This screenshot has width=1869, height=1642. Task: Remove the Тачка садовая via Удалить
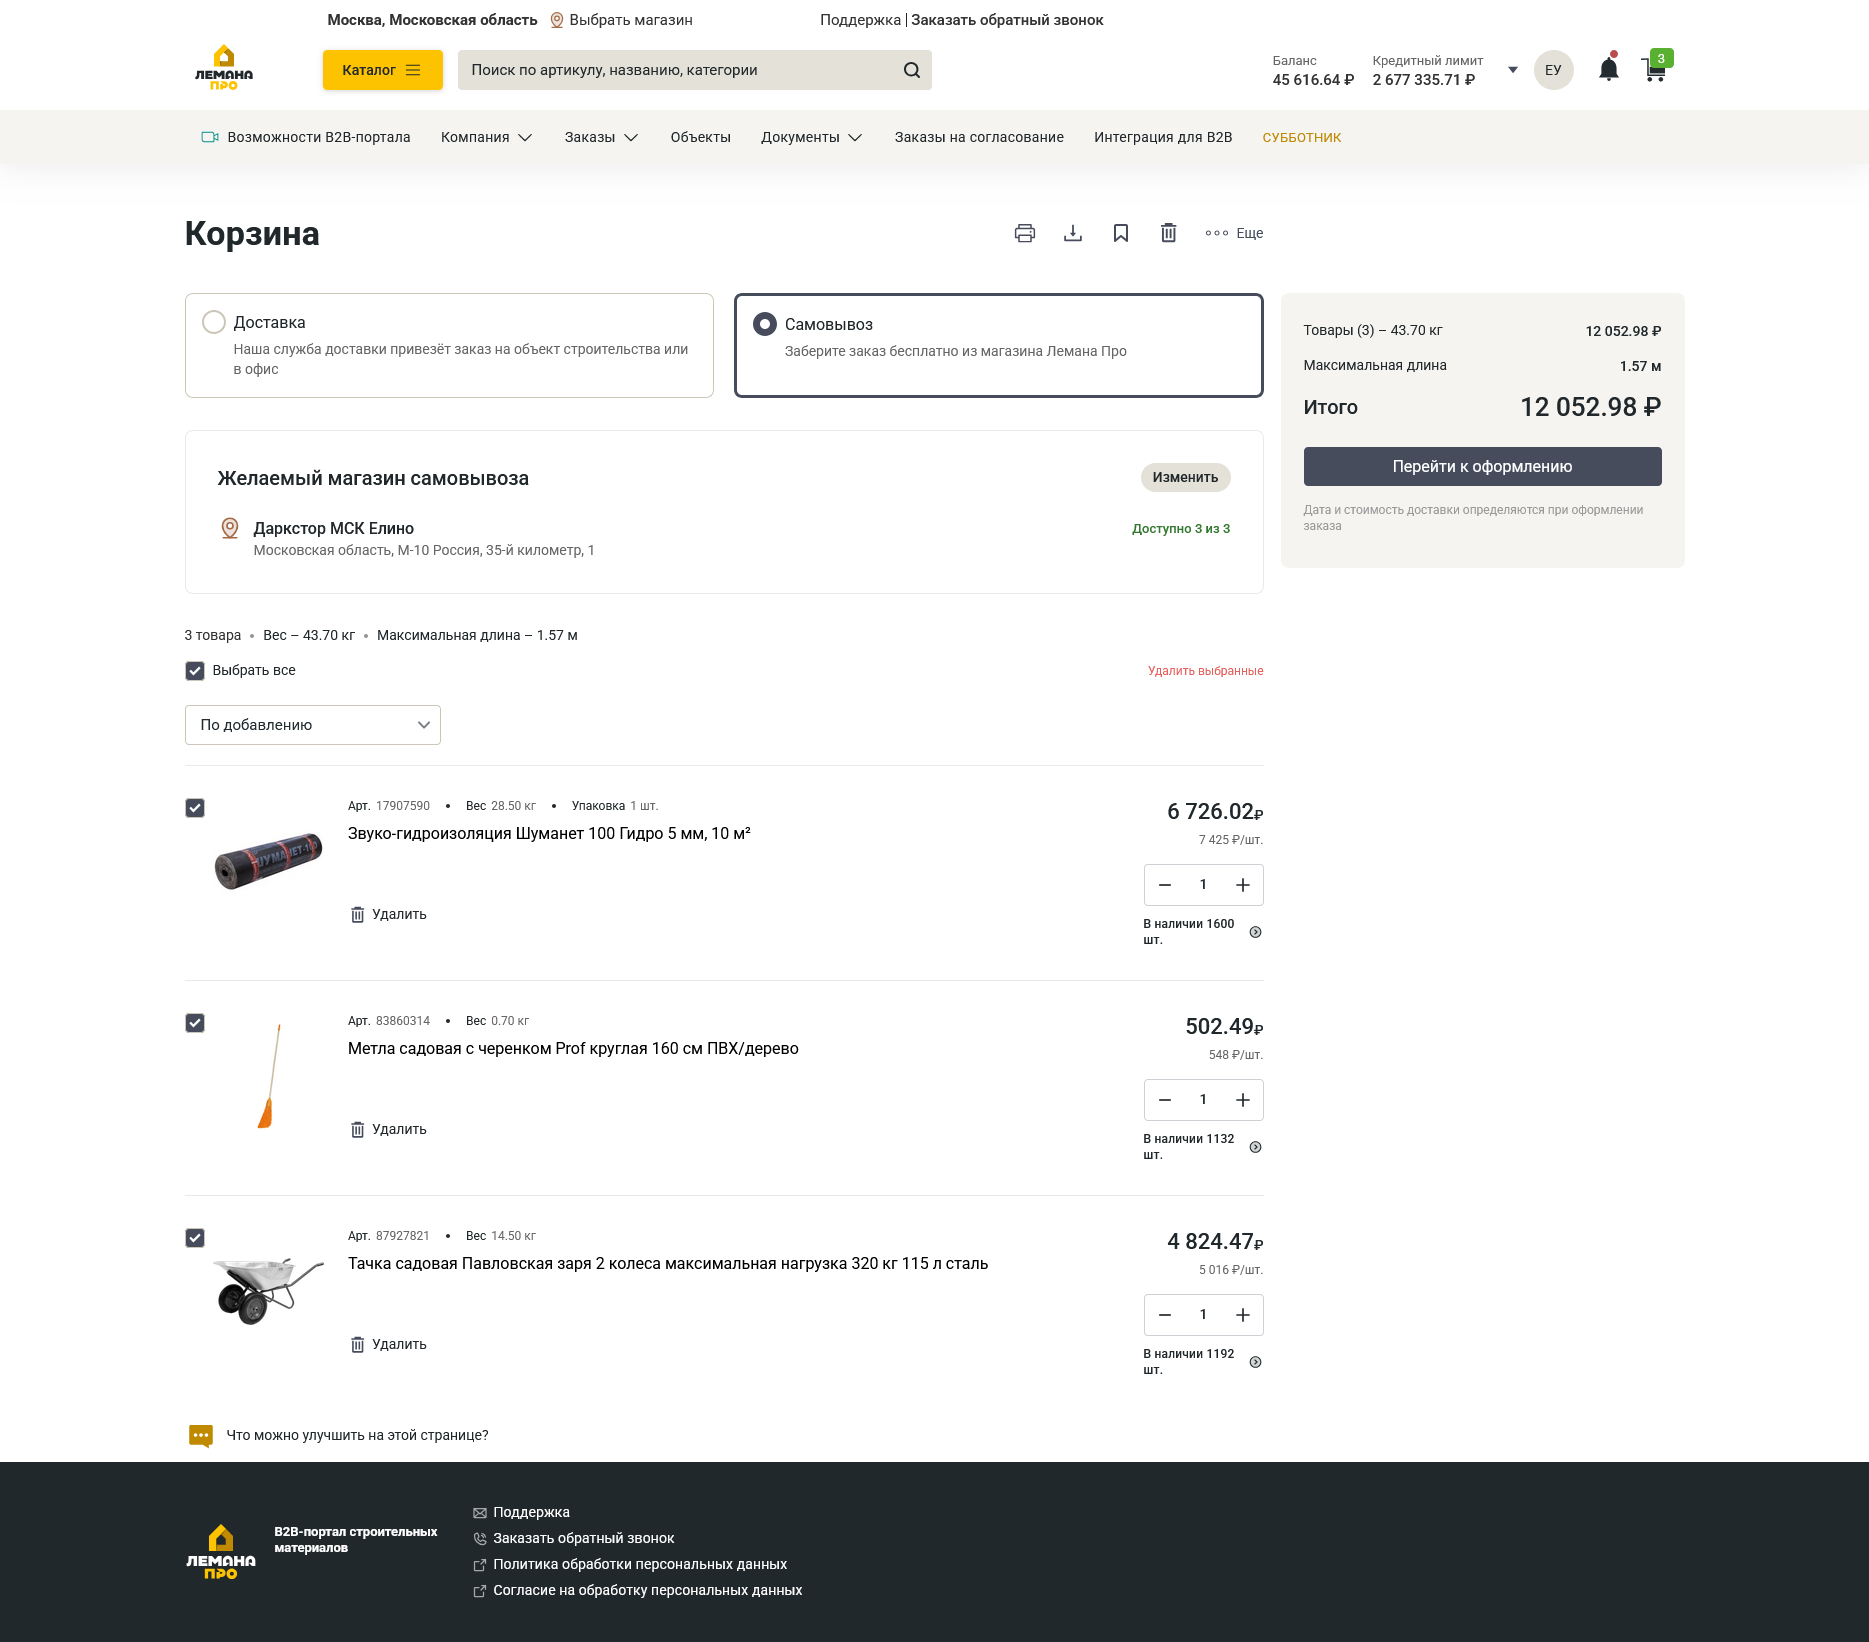[388, 1344]
